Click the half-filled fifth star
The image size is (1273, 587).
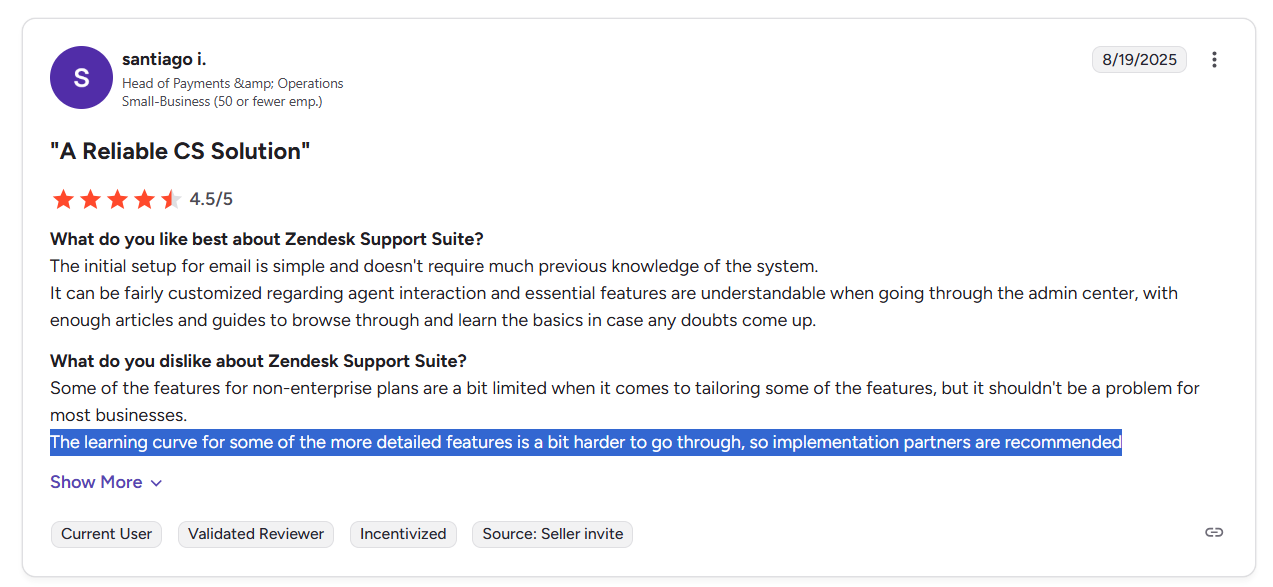coord(171,199)
